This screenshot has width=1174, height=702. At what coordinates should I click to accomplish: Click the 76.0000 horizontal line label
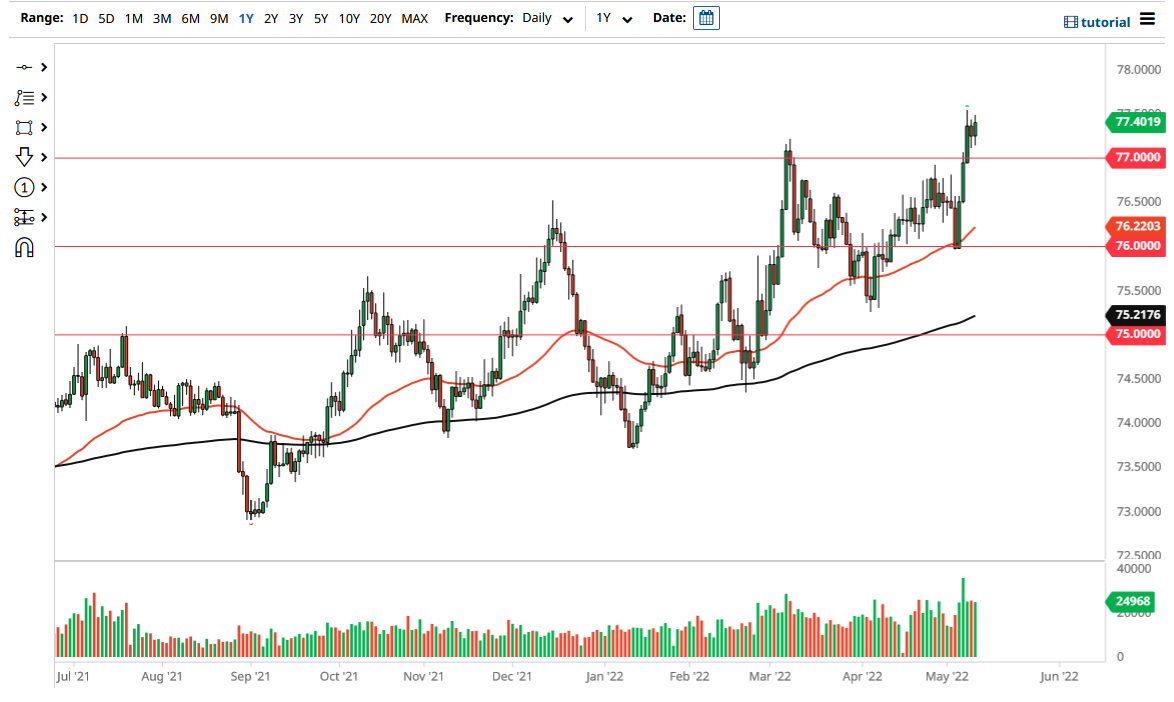pos(1136,245)
